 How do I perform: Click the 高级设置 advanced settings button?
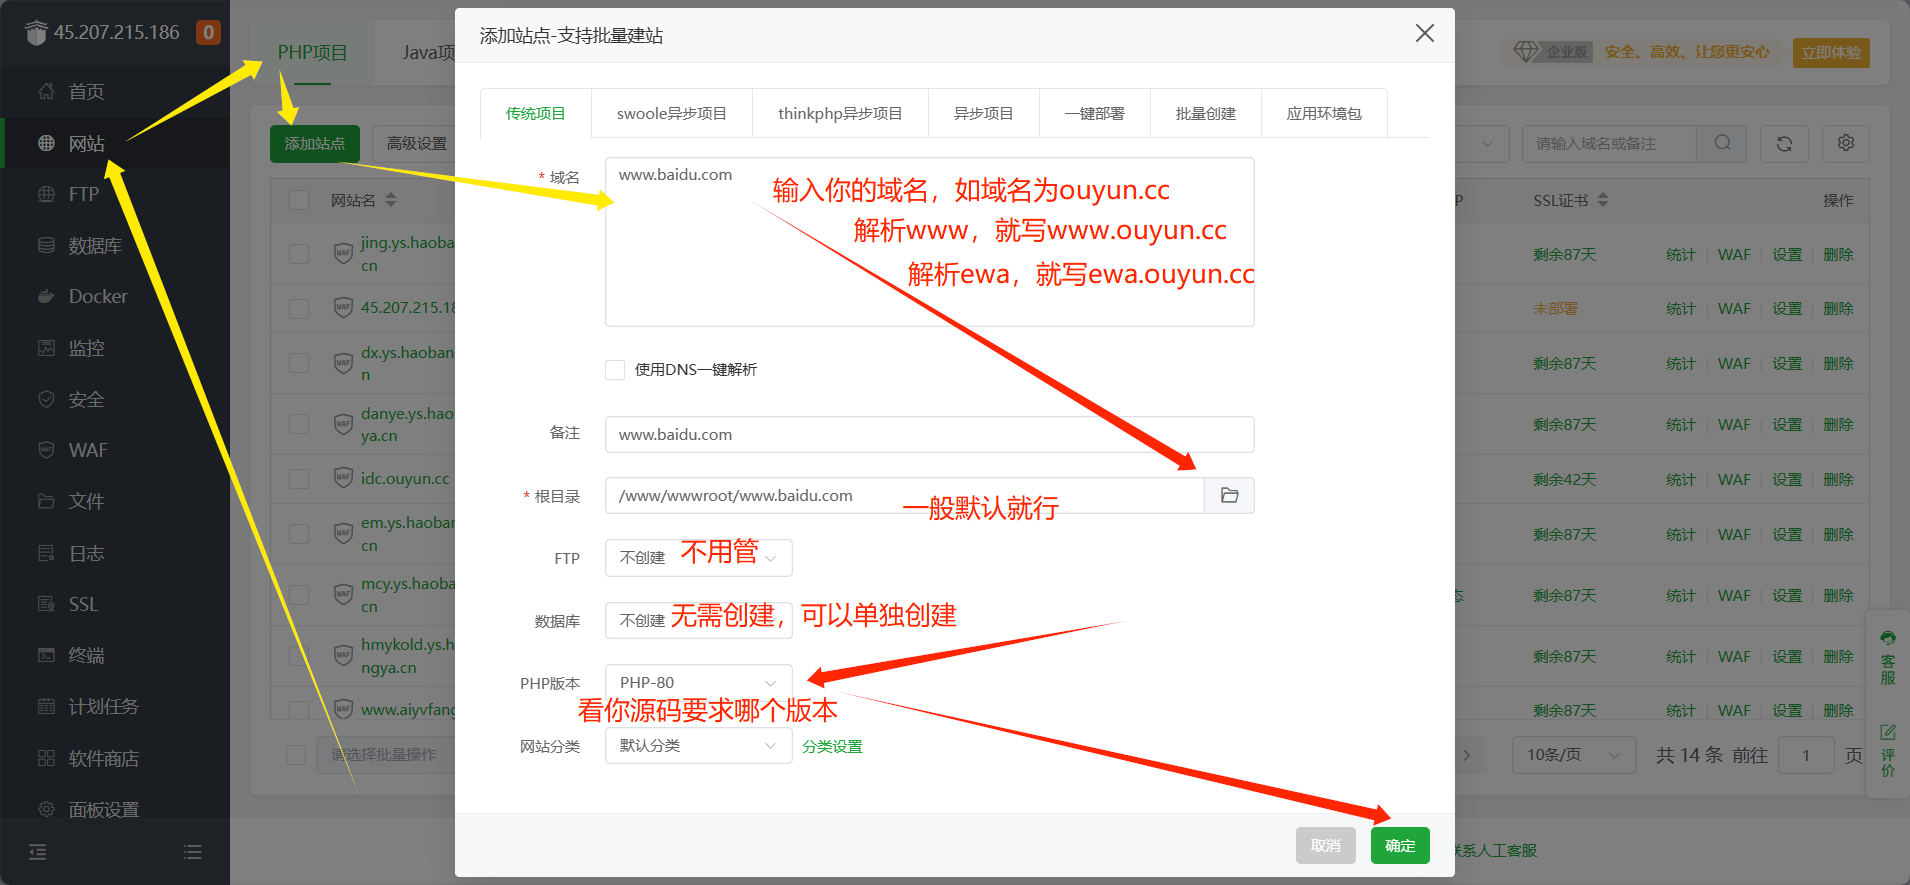417,144
